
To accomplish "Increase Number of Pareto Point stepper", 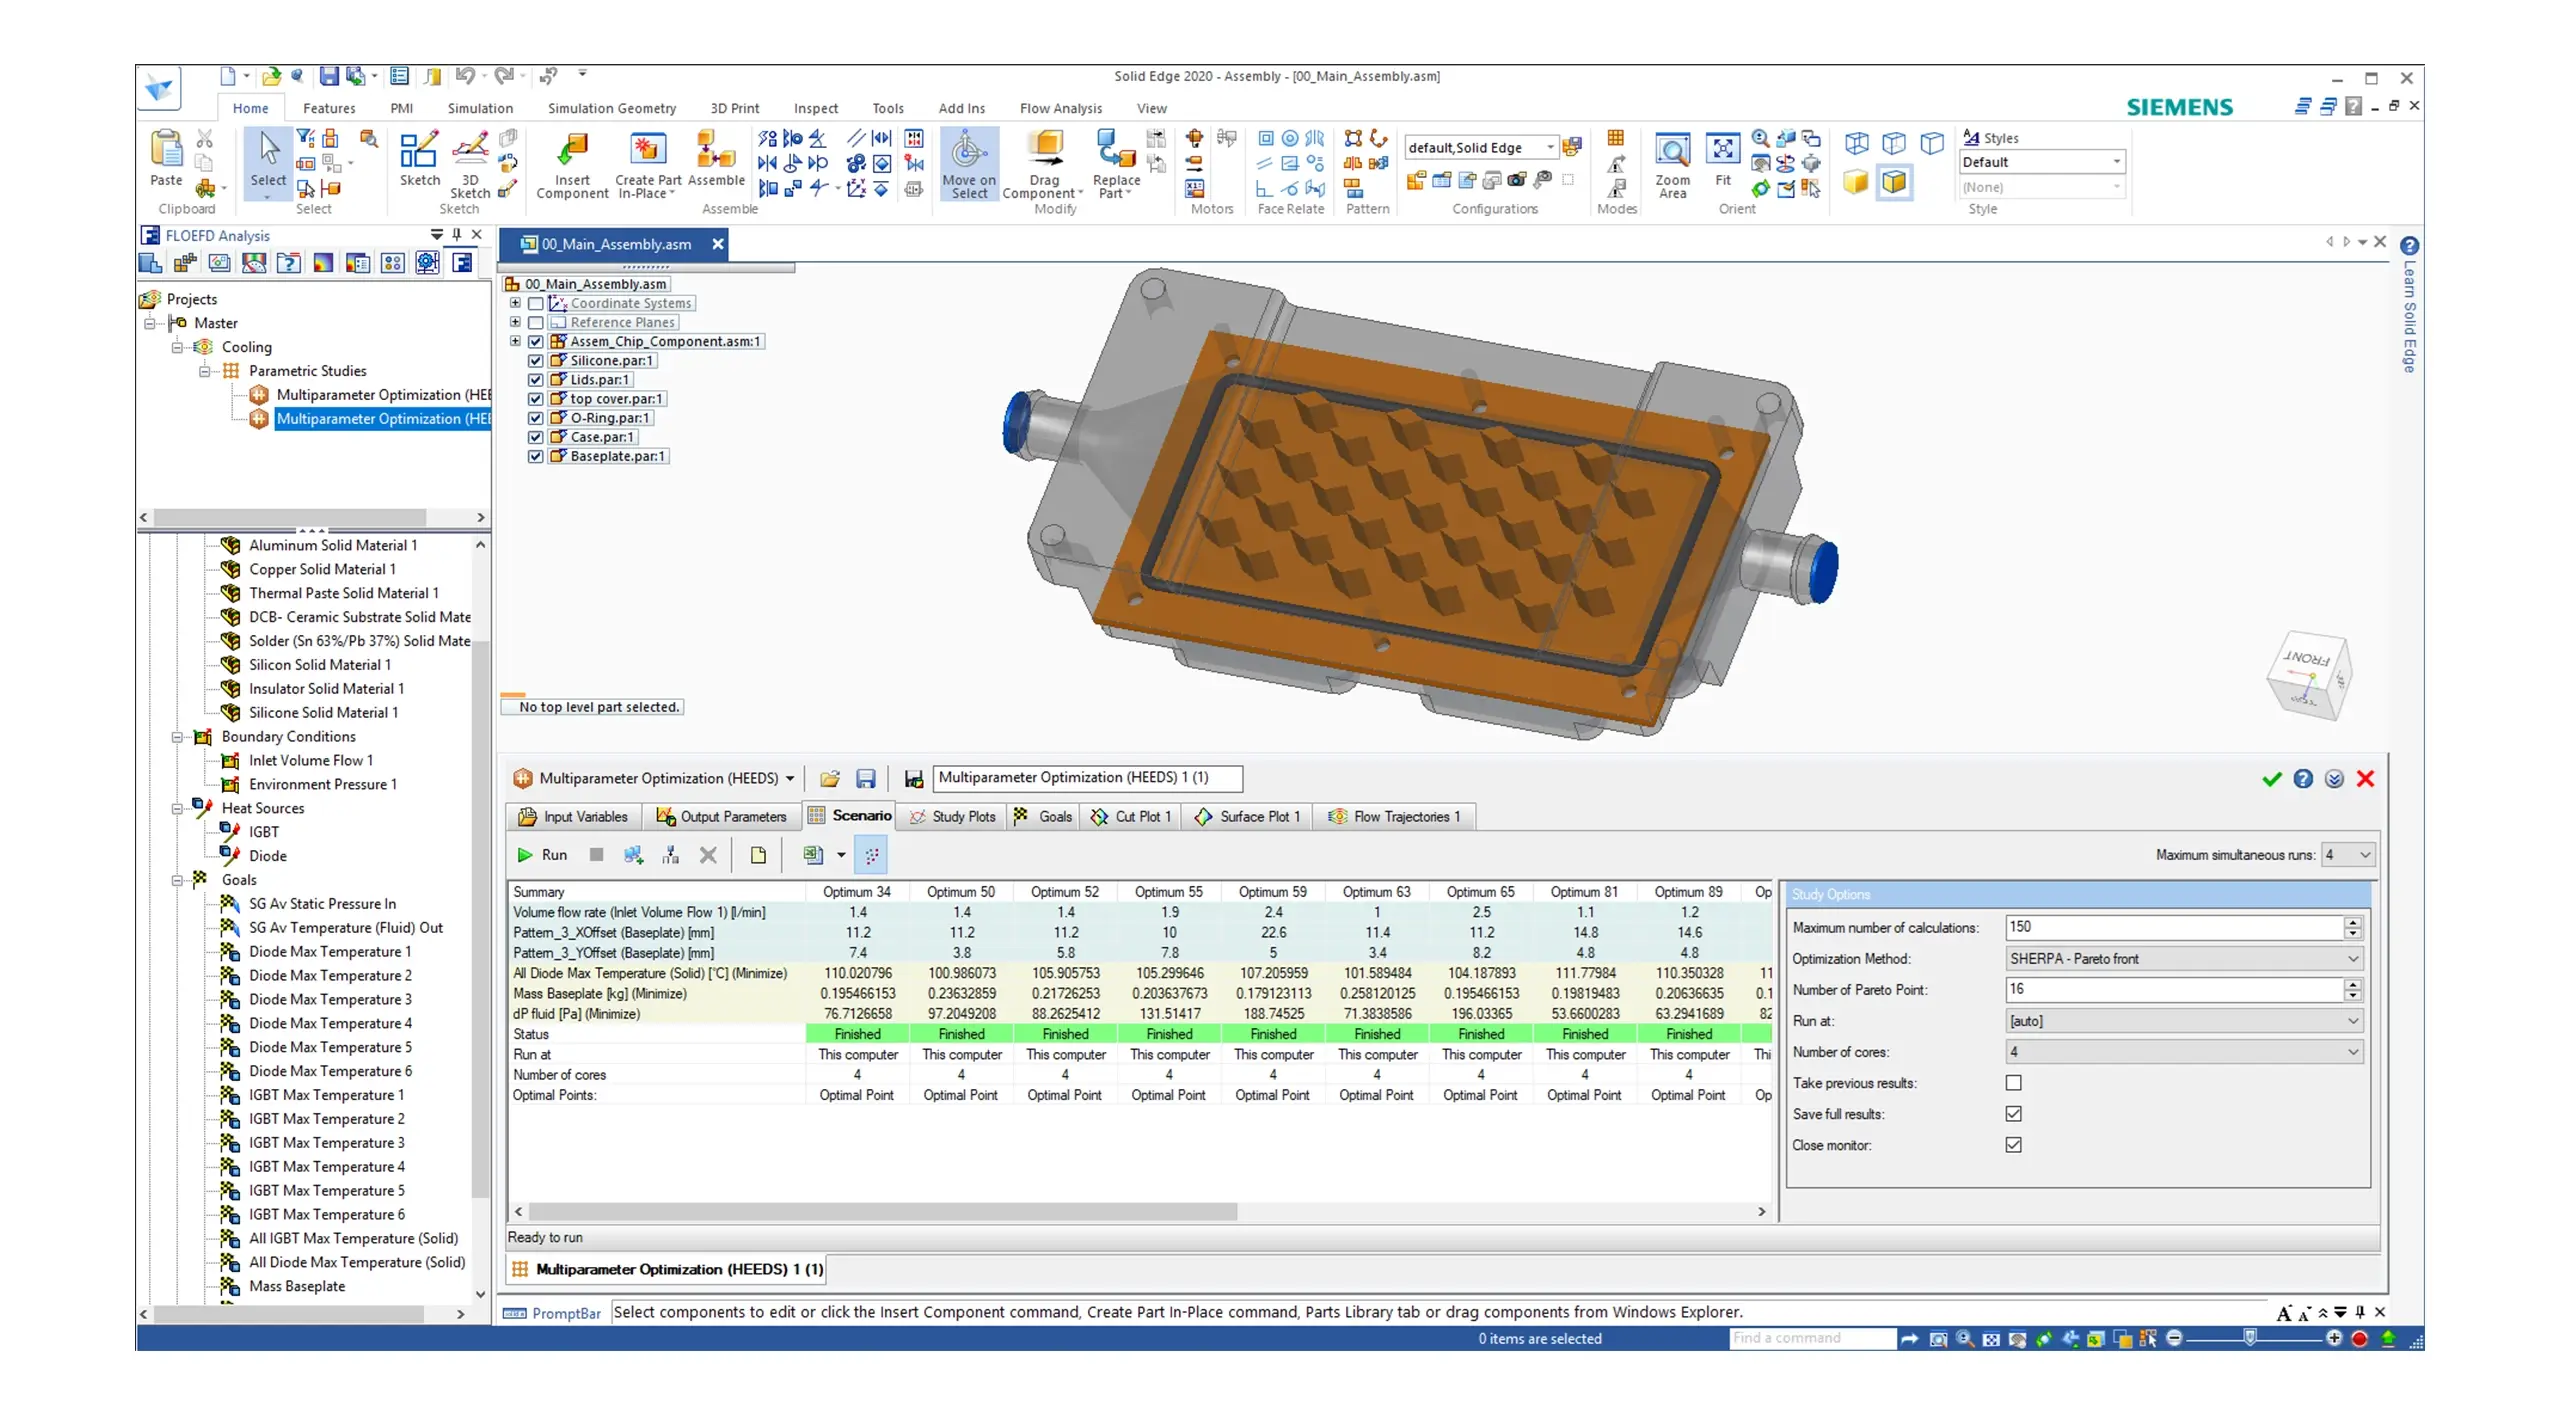I will coord(2353,983).
